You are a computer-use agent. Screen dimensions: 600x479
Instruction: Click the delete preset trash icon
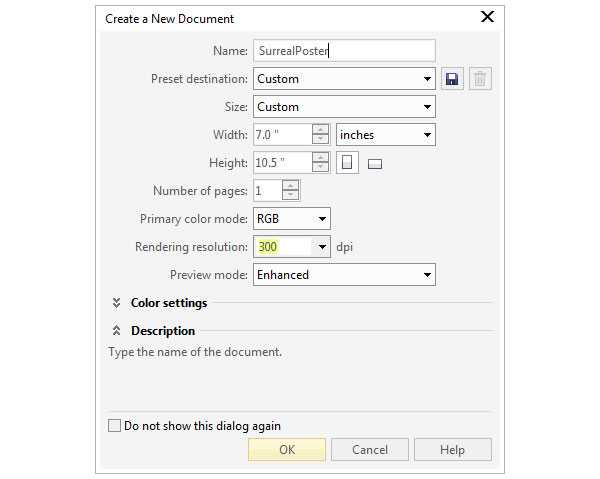(480, 79)
